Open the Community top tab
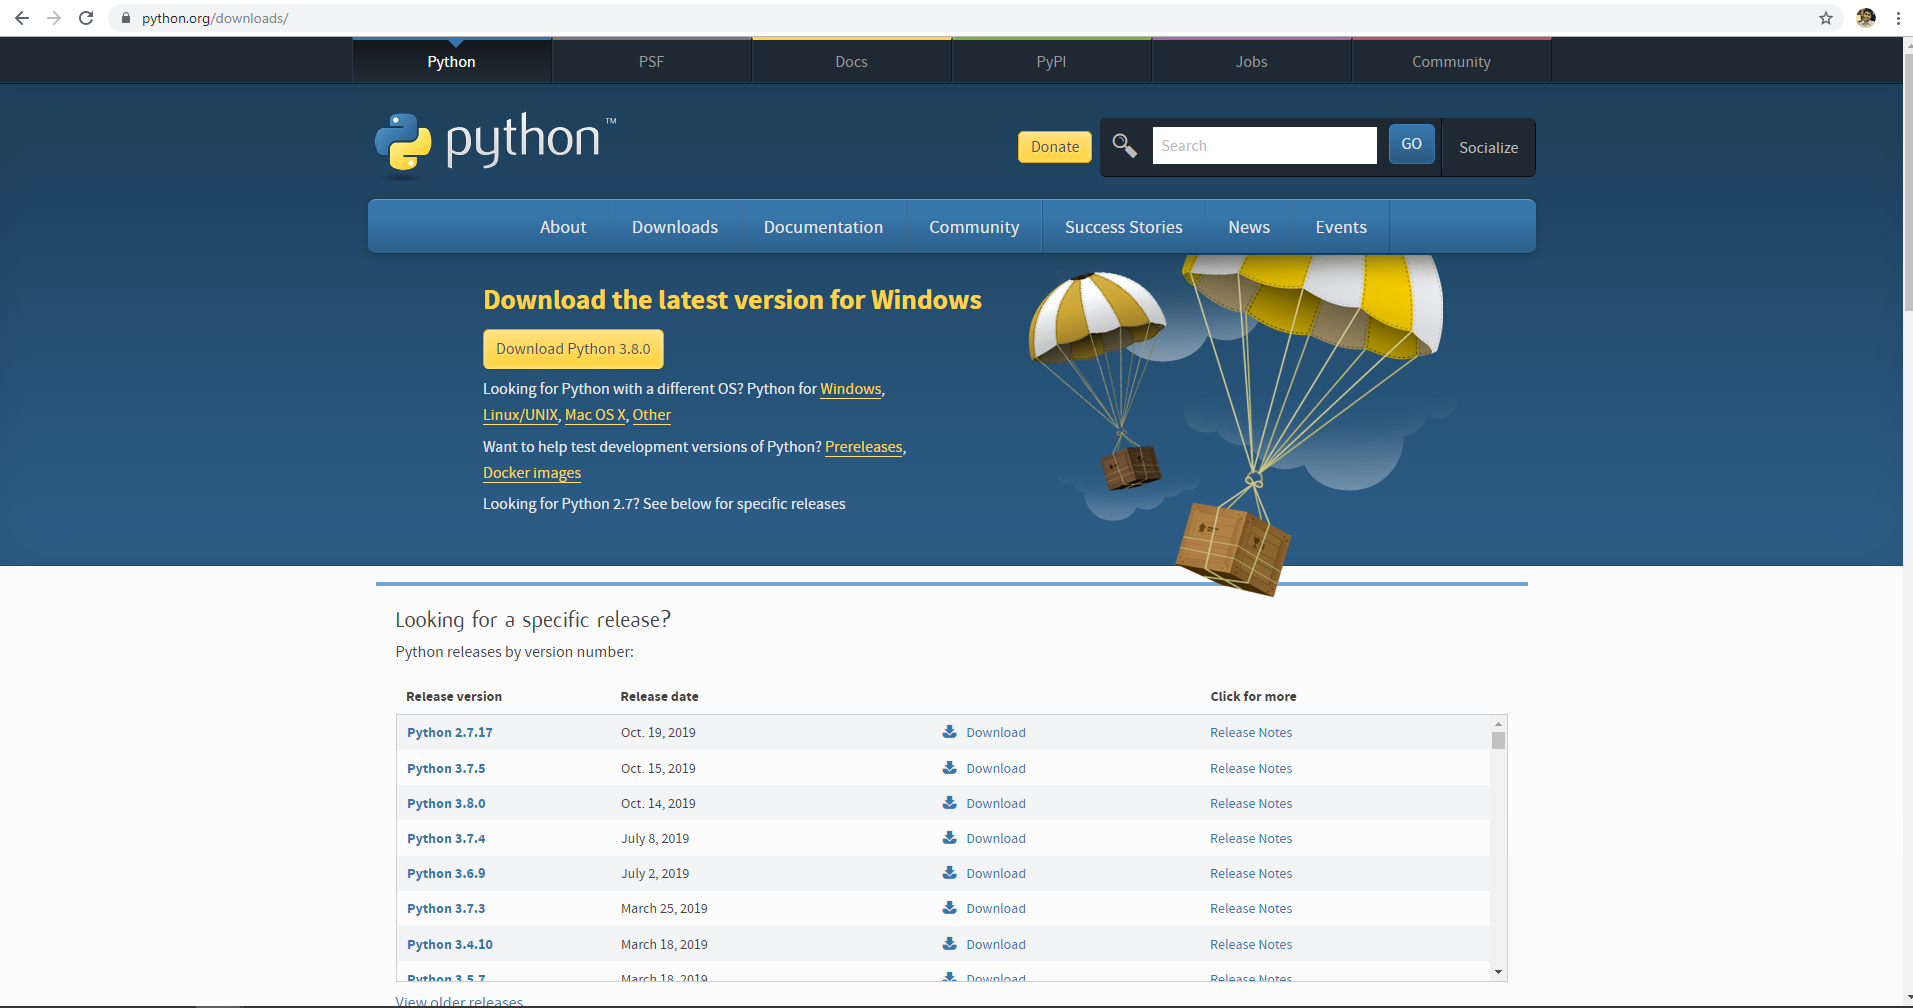The image size is (1913, 1008). coord(1452,61)
